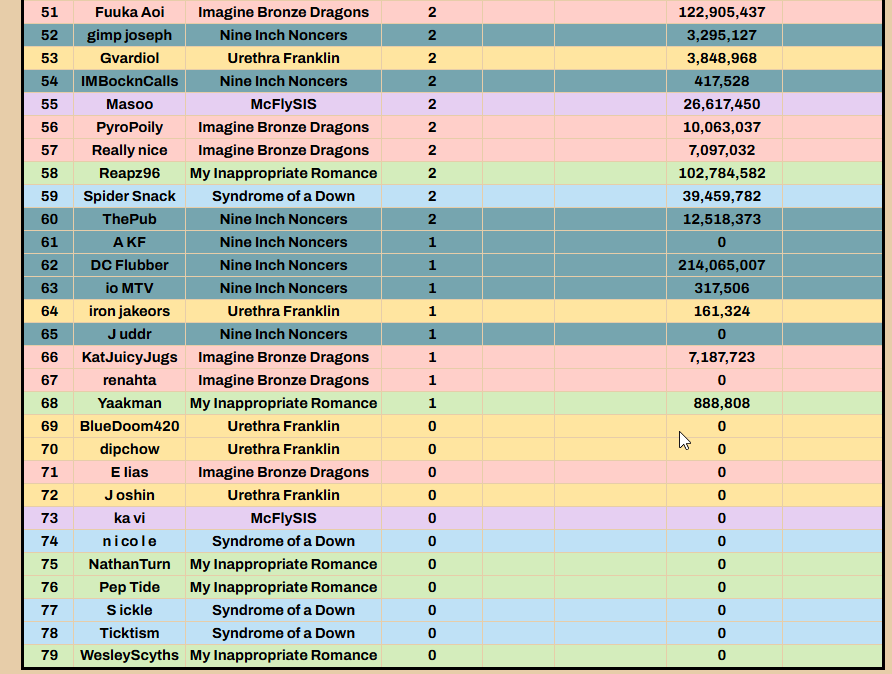892x674 pixels.
Task: Select the Really nice player cell
Action: 130,150
